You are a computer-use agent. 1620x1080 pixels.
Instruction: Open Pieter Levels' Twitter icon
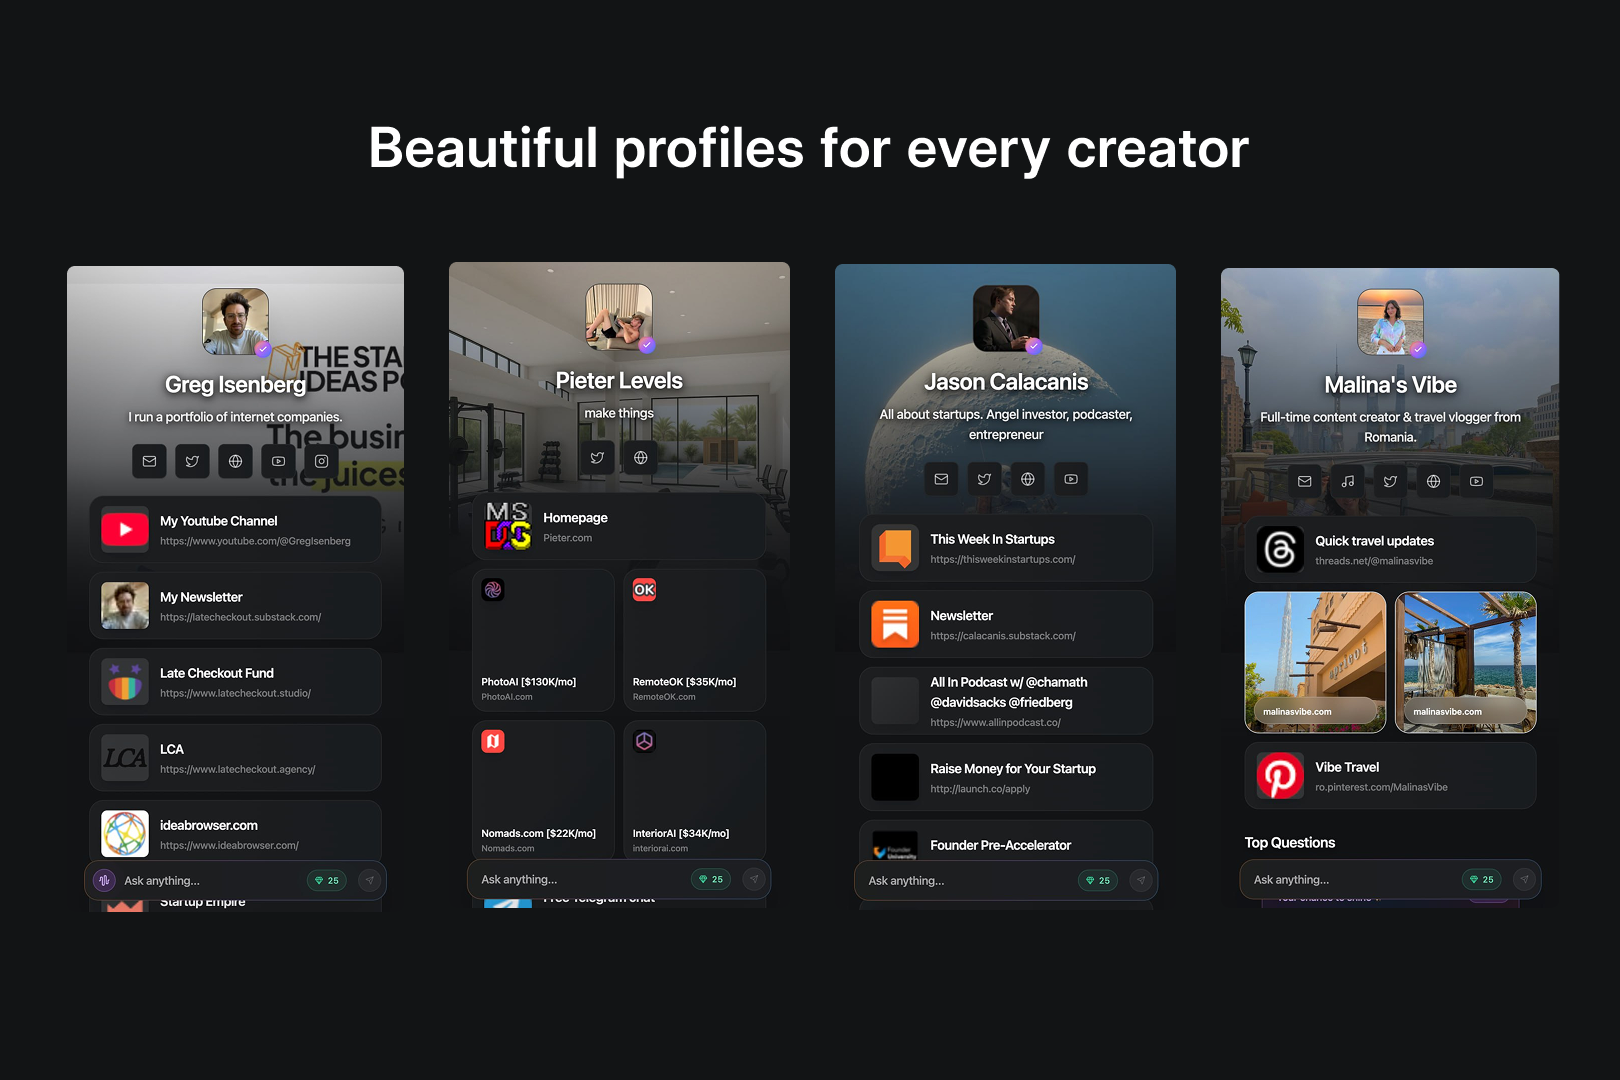[x=597, y=457]
